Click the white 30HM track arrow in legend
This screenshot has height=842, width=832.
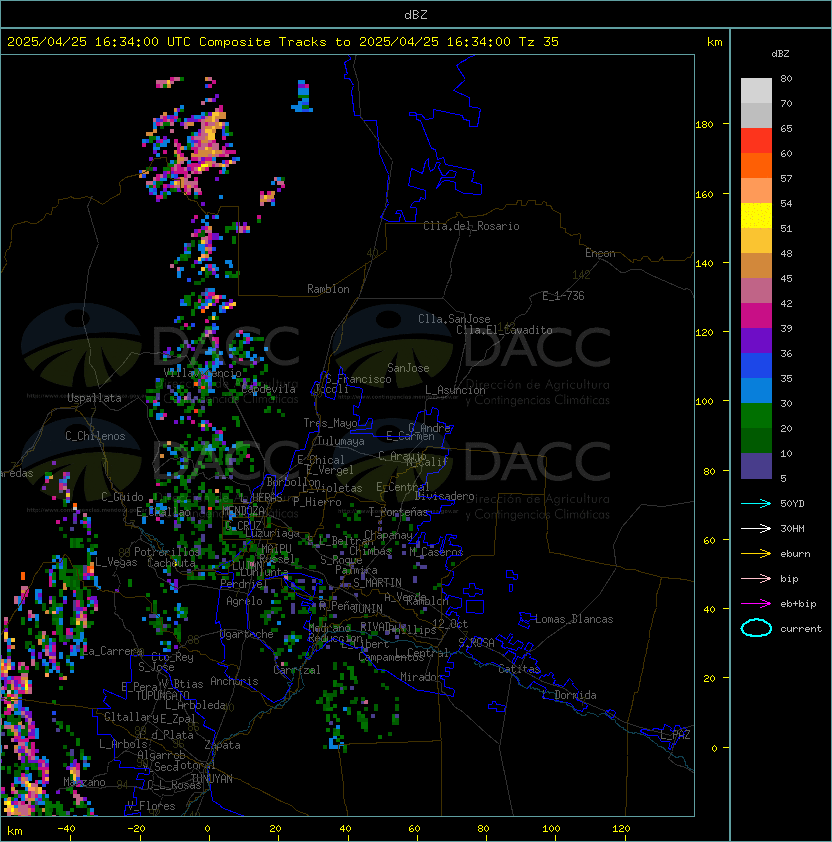click(x=756, y=529)
